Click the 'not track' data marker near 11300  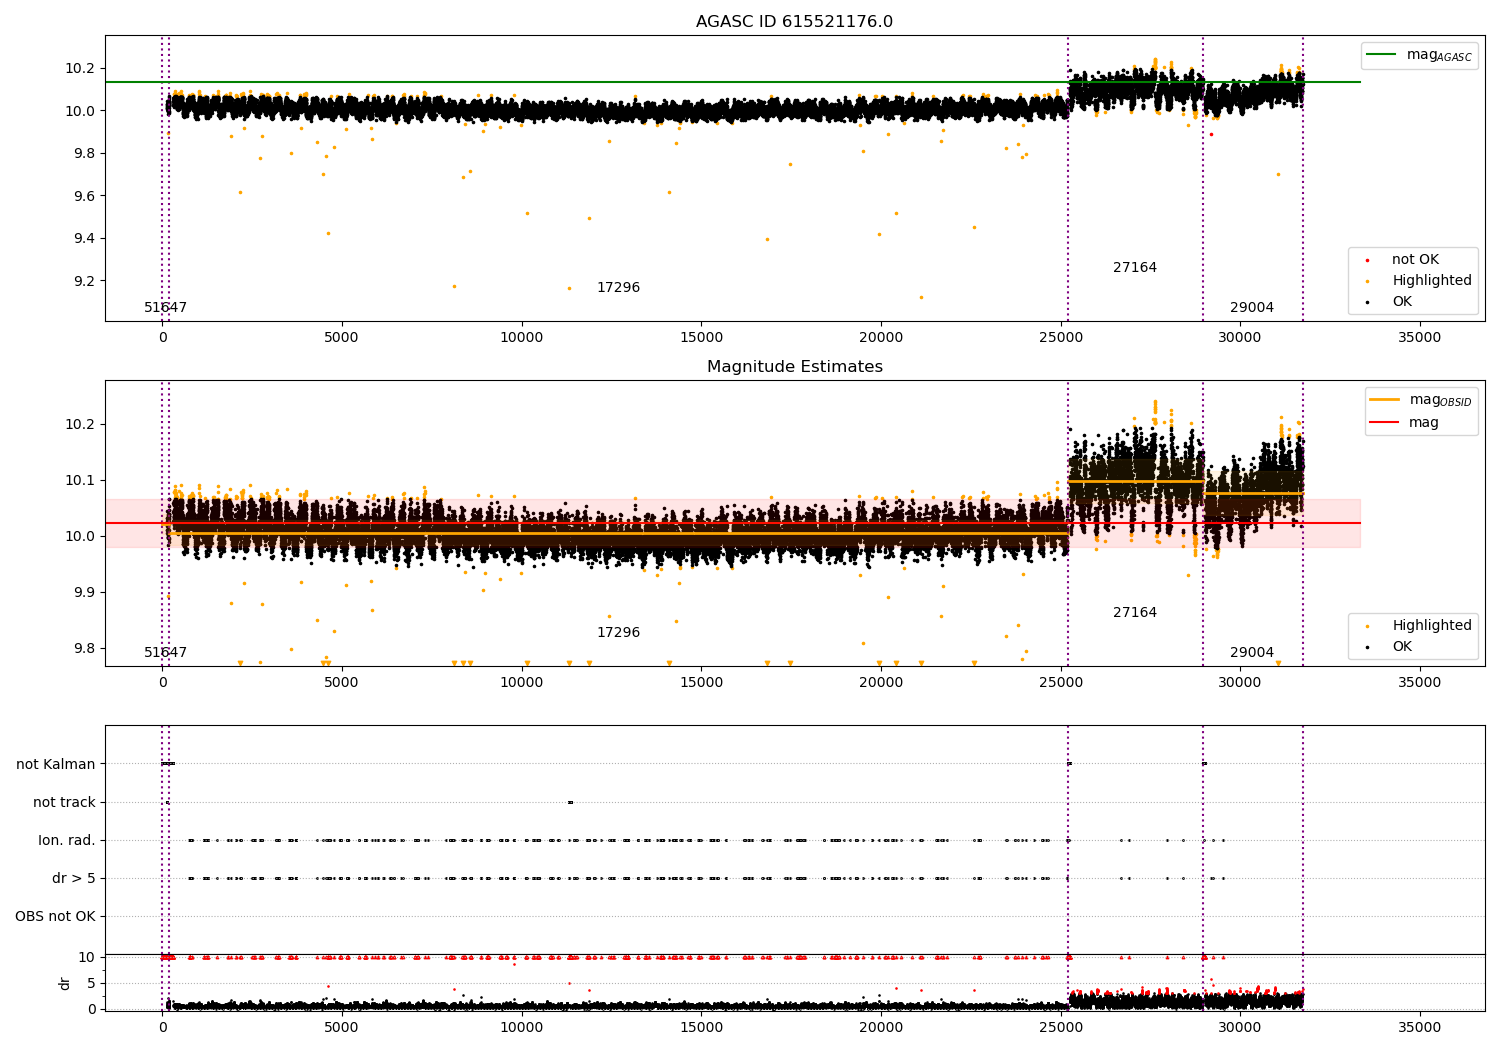point(570,802)
